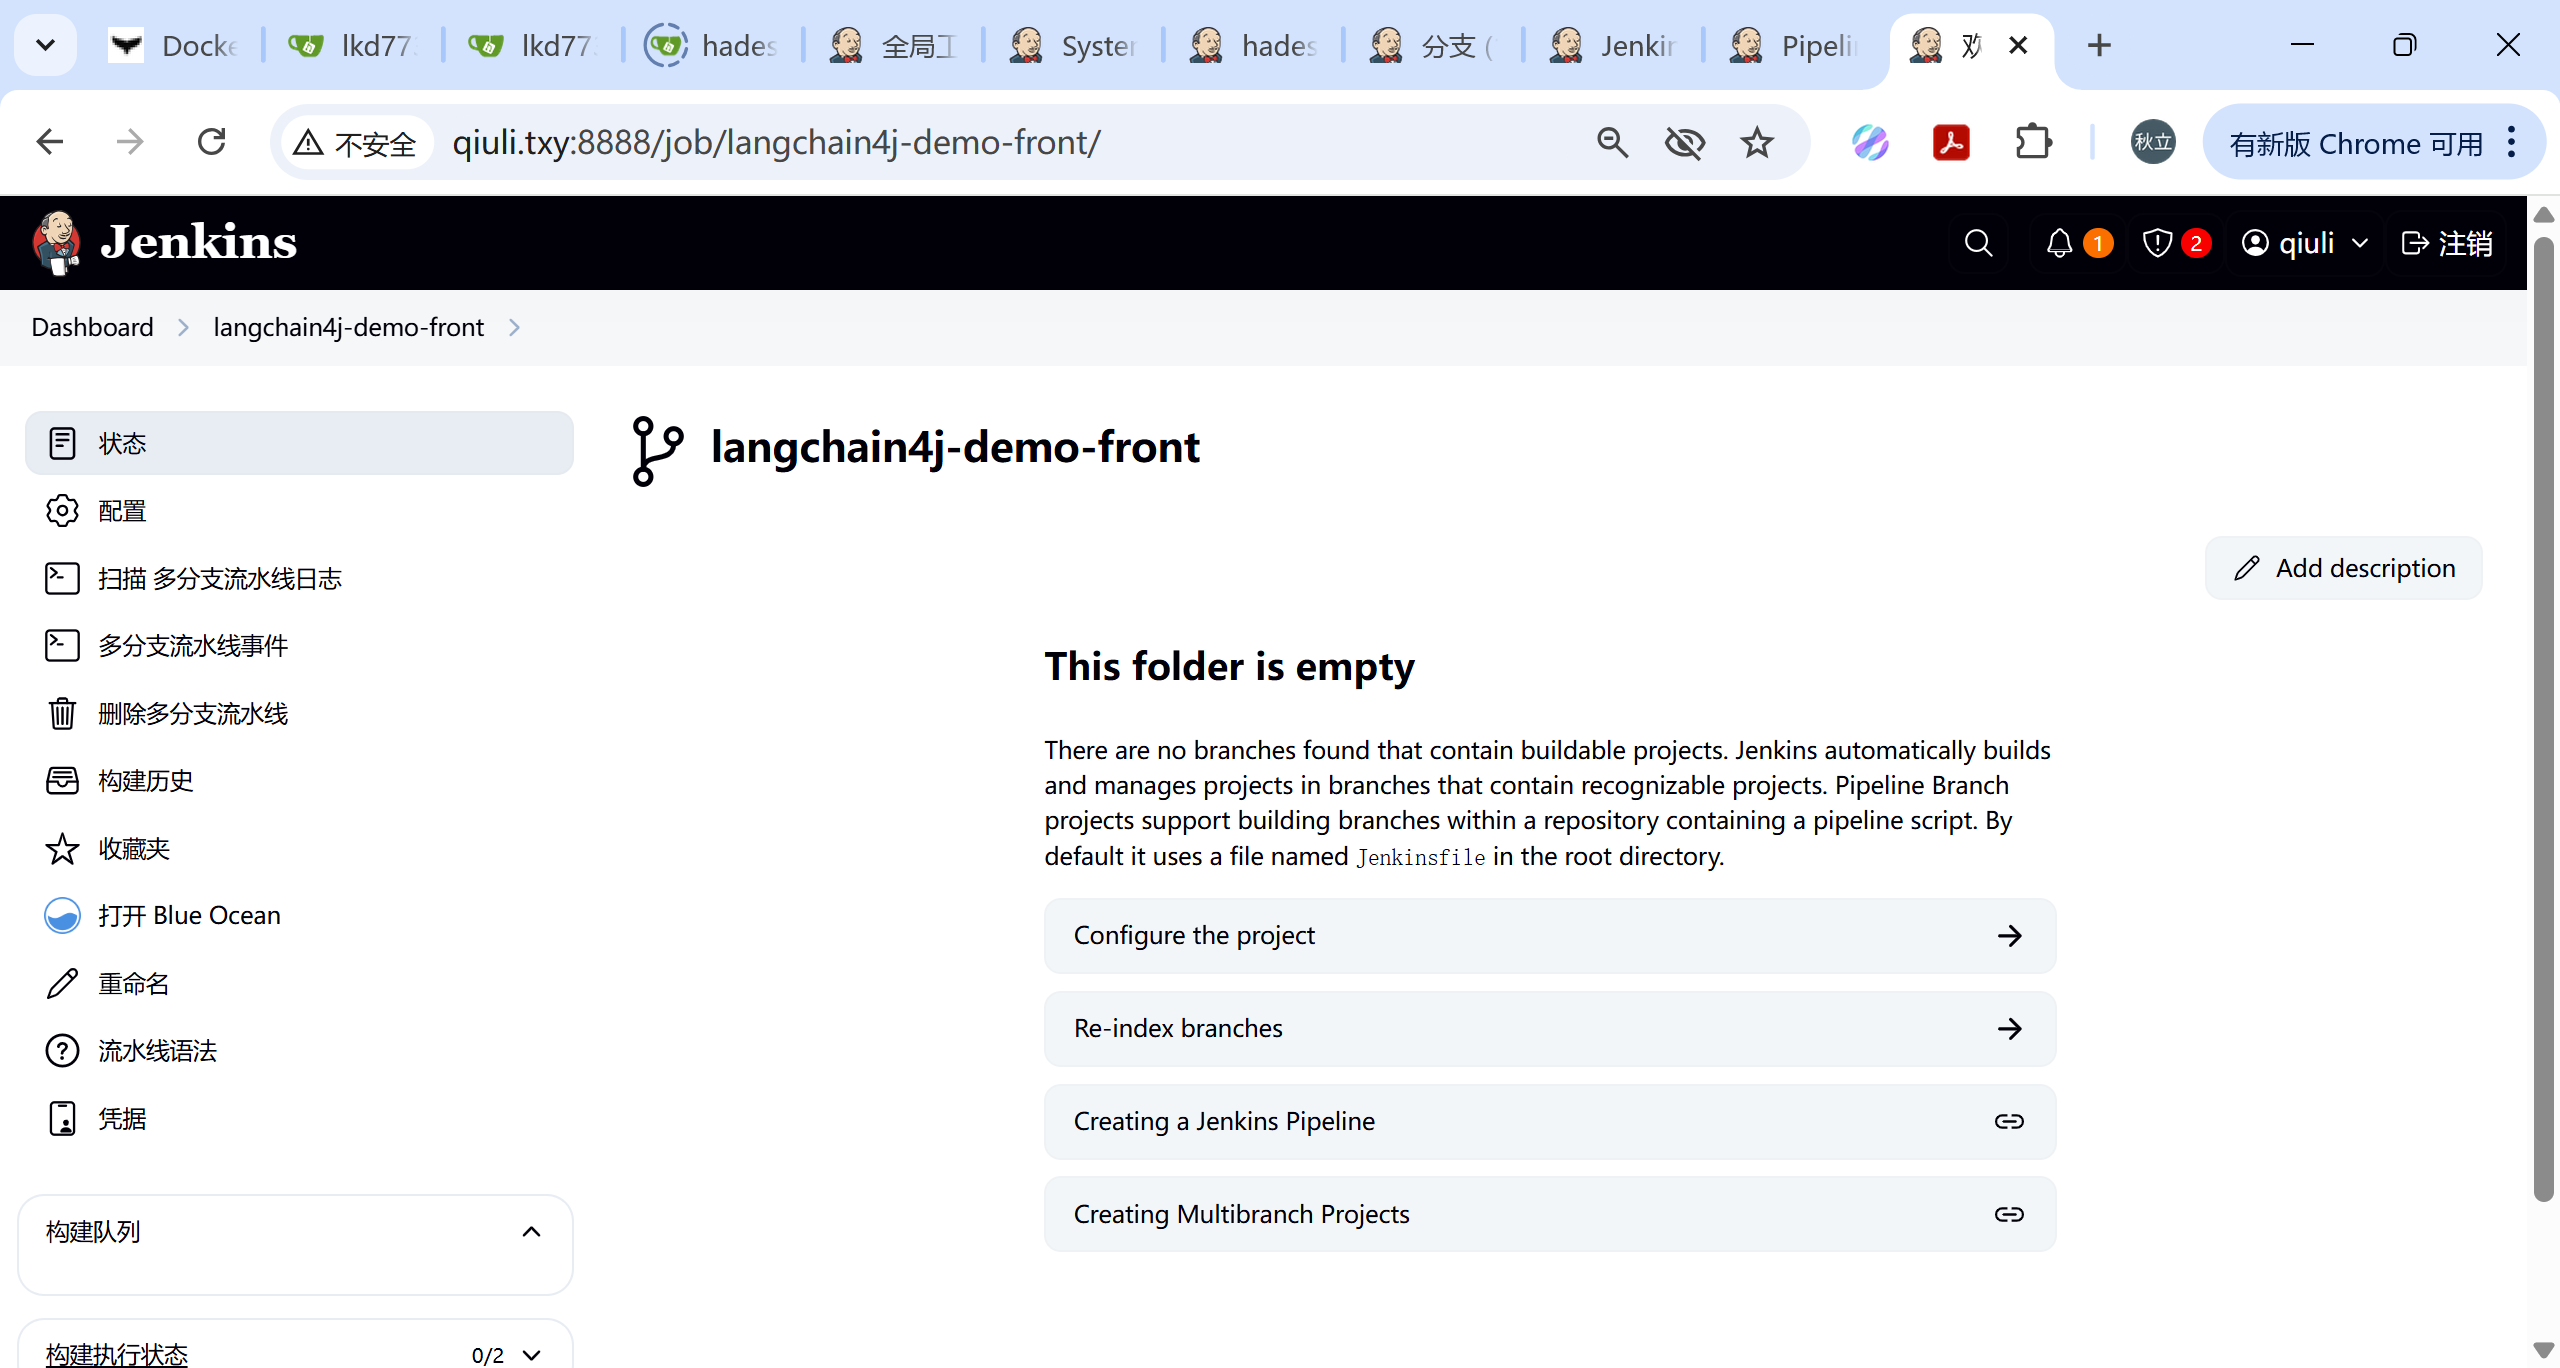
Task: Click the star favorites icon in sidebar
Action: pos(62,848)
